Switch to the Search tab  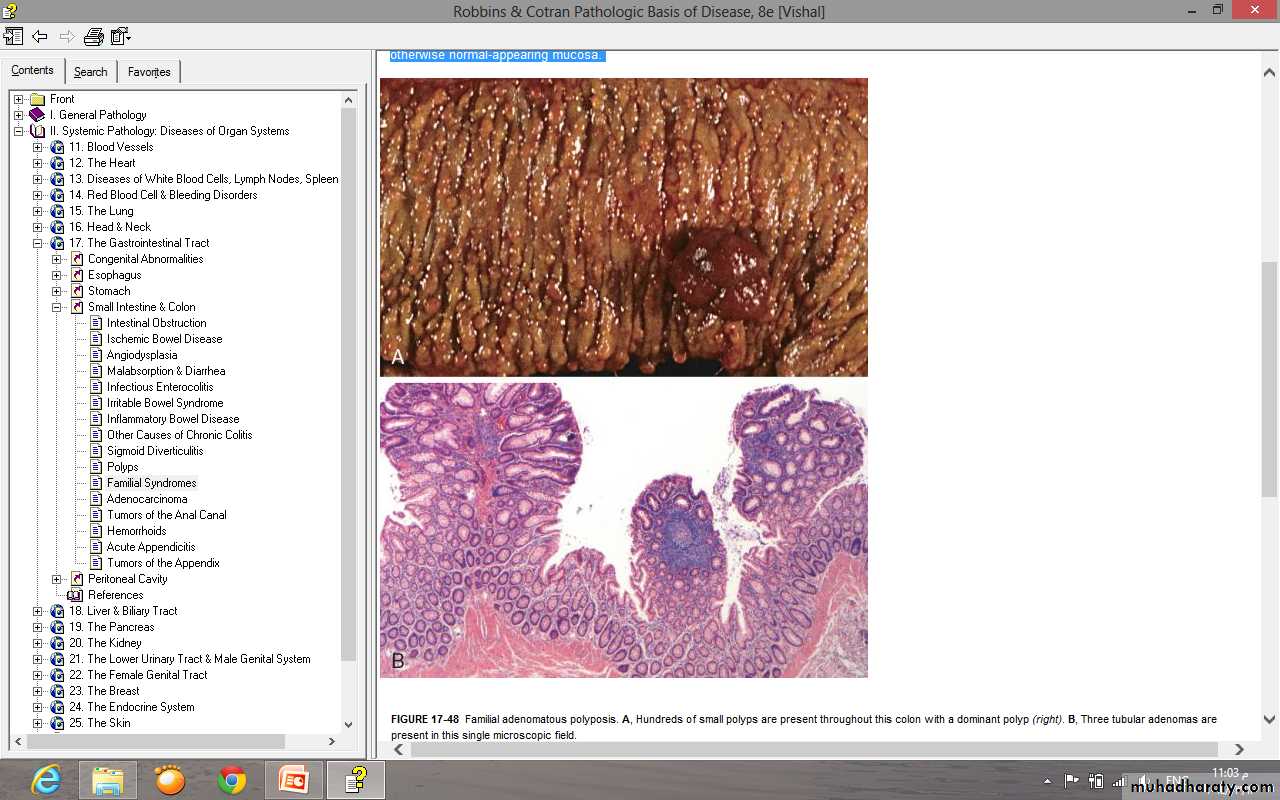[90, 72]
